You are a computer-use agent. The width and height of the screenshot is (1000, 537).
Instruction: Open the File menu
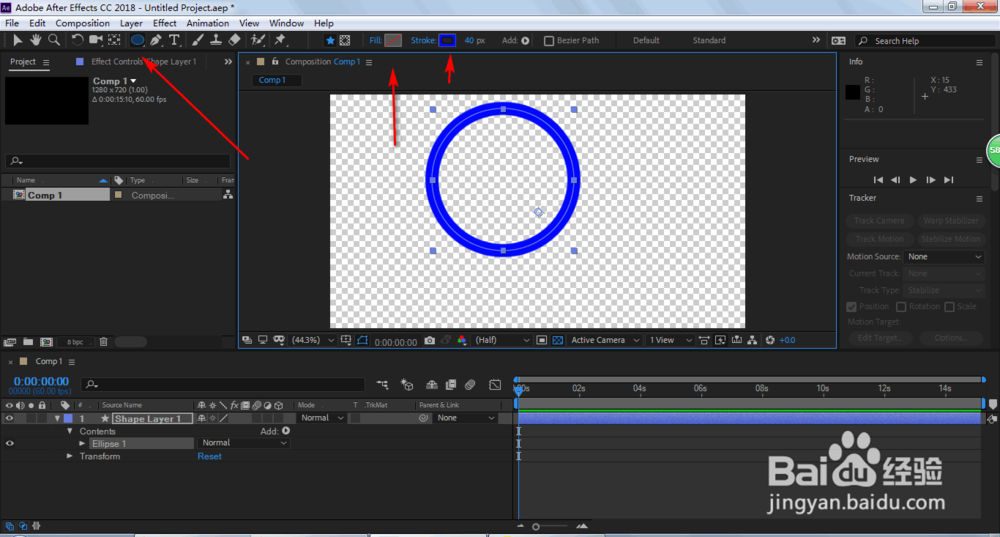tap(12, 23)
